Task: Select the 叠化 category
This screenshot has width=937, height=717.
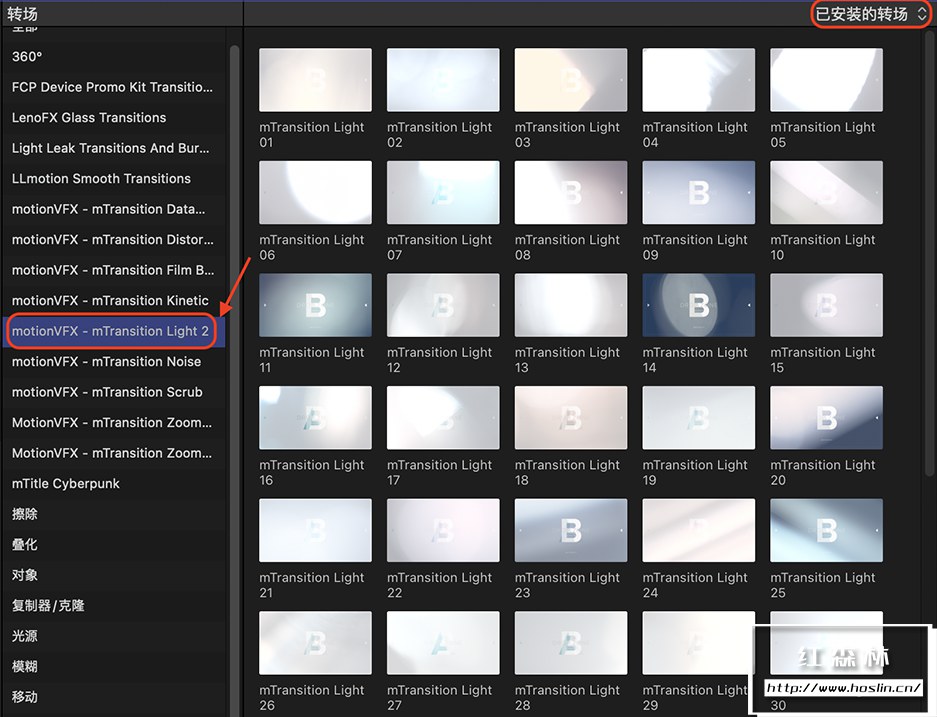Action: [114, 544]
